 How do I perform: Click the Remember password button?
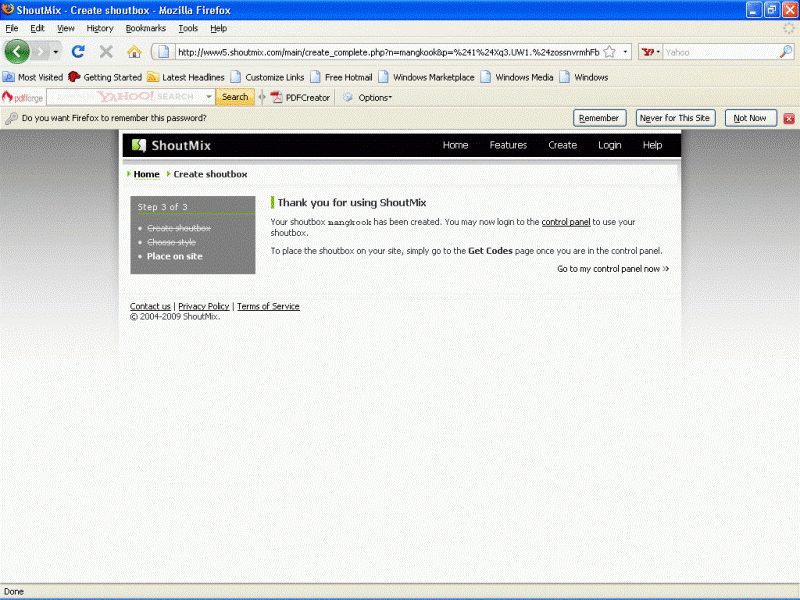[599, 118]
